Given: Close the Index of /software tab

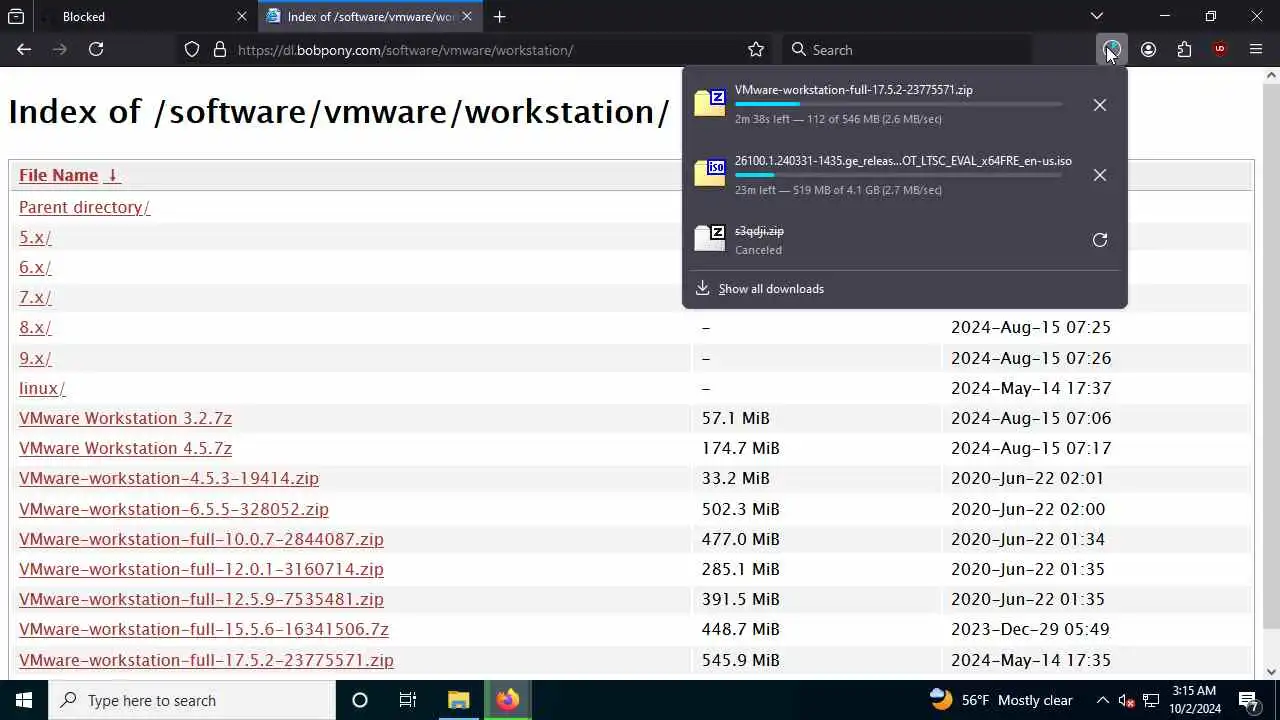Looking at the screenshot, I should pyautogui.click(x=467, y=16).
